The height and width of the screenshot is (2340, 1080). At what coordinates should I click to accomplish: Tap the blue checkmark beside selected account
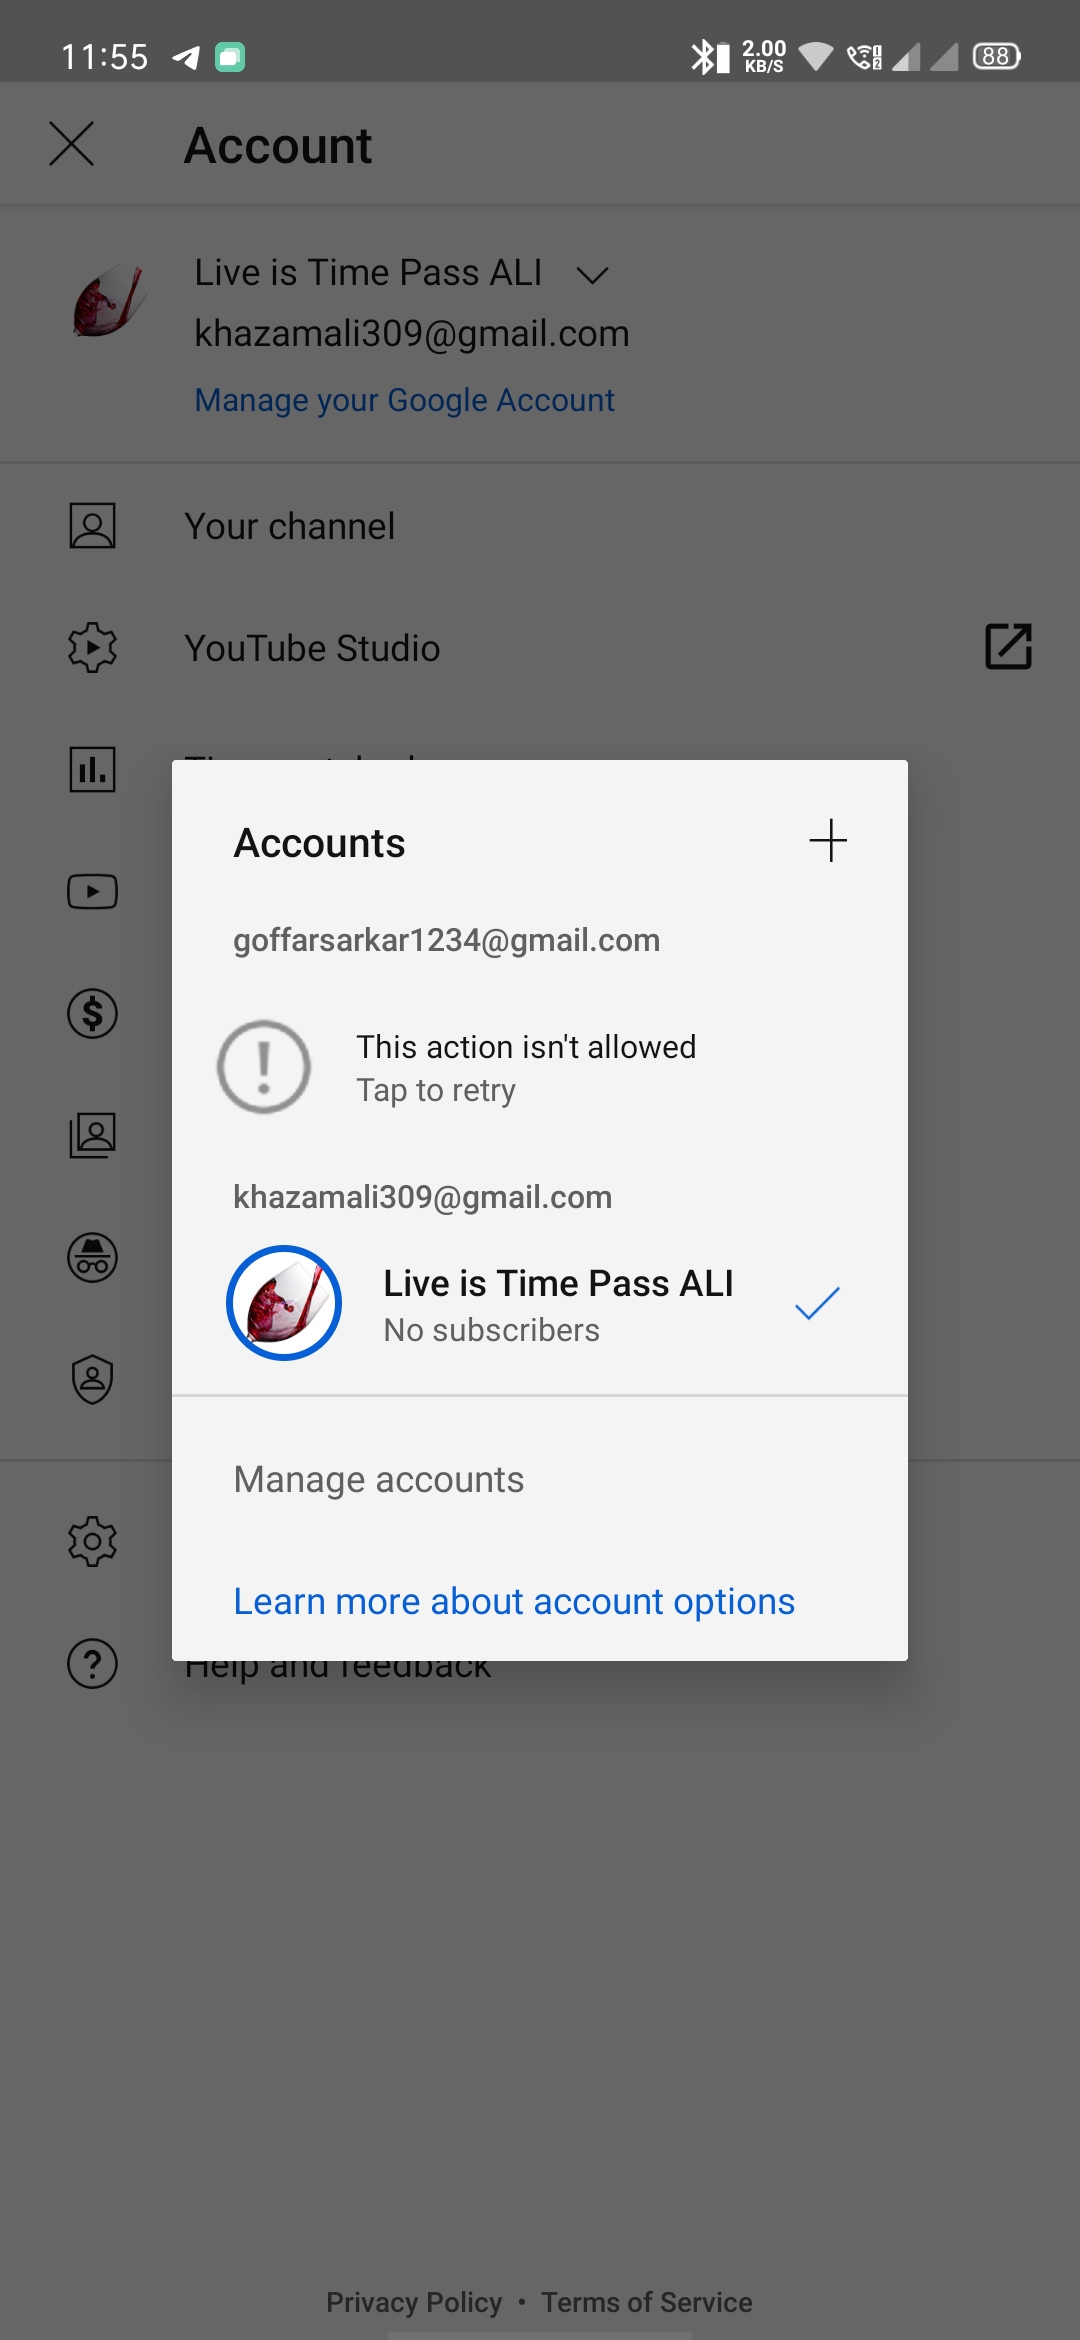coord(817,1303)
